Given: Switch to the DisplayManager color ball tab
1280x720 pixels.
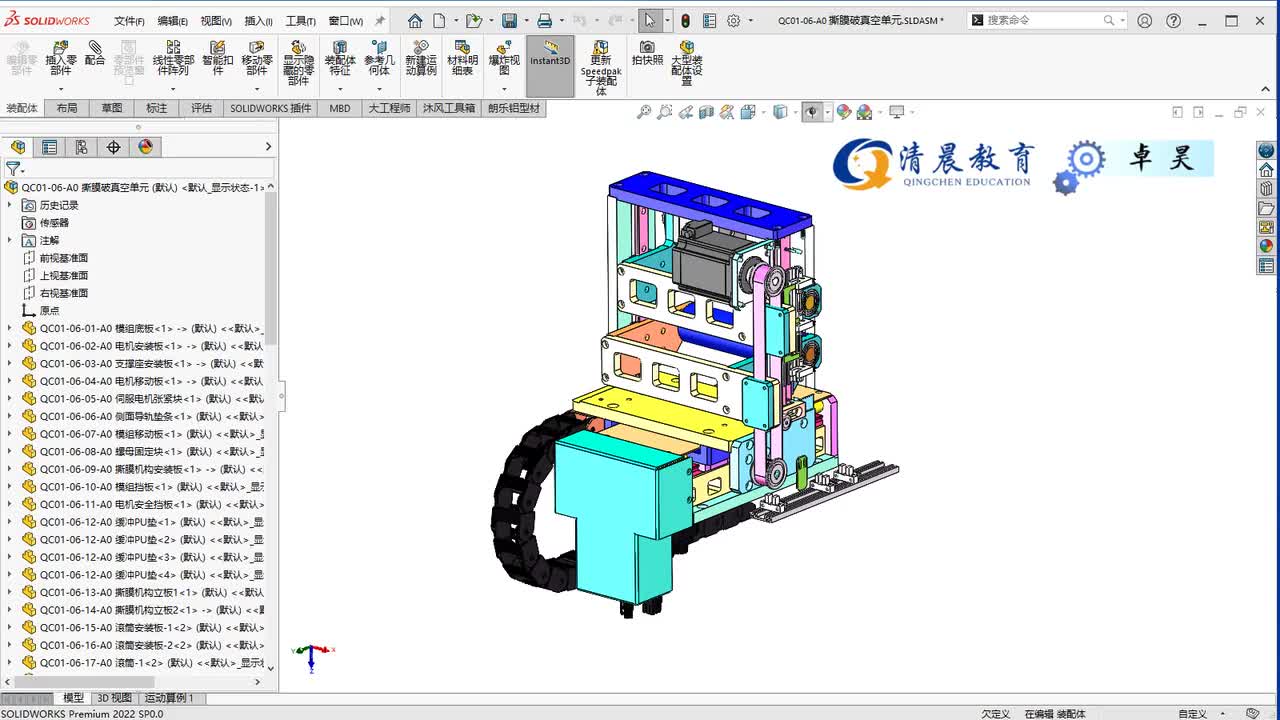Looking at the screenshot, I should coord(145,147).
